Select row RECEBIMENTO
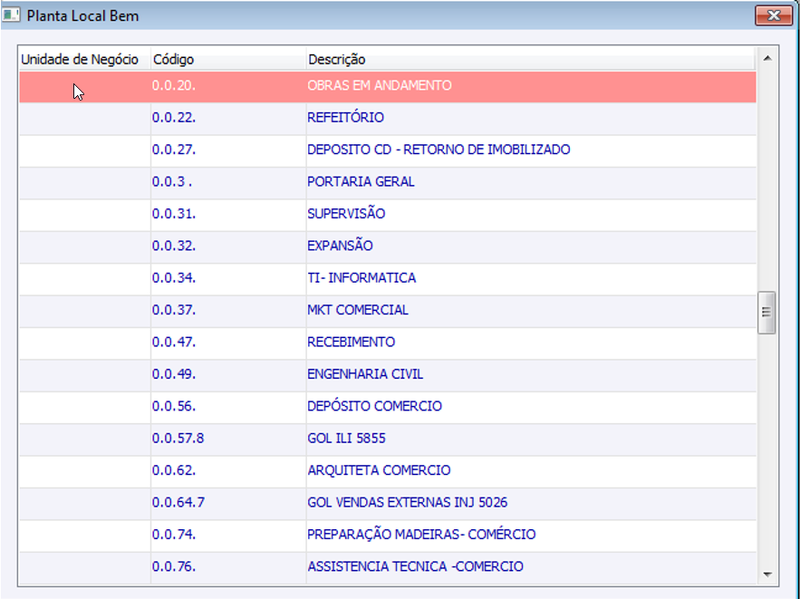800x599 pixels. 388,342
